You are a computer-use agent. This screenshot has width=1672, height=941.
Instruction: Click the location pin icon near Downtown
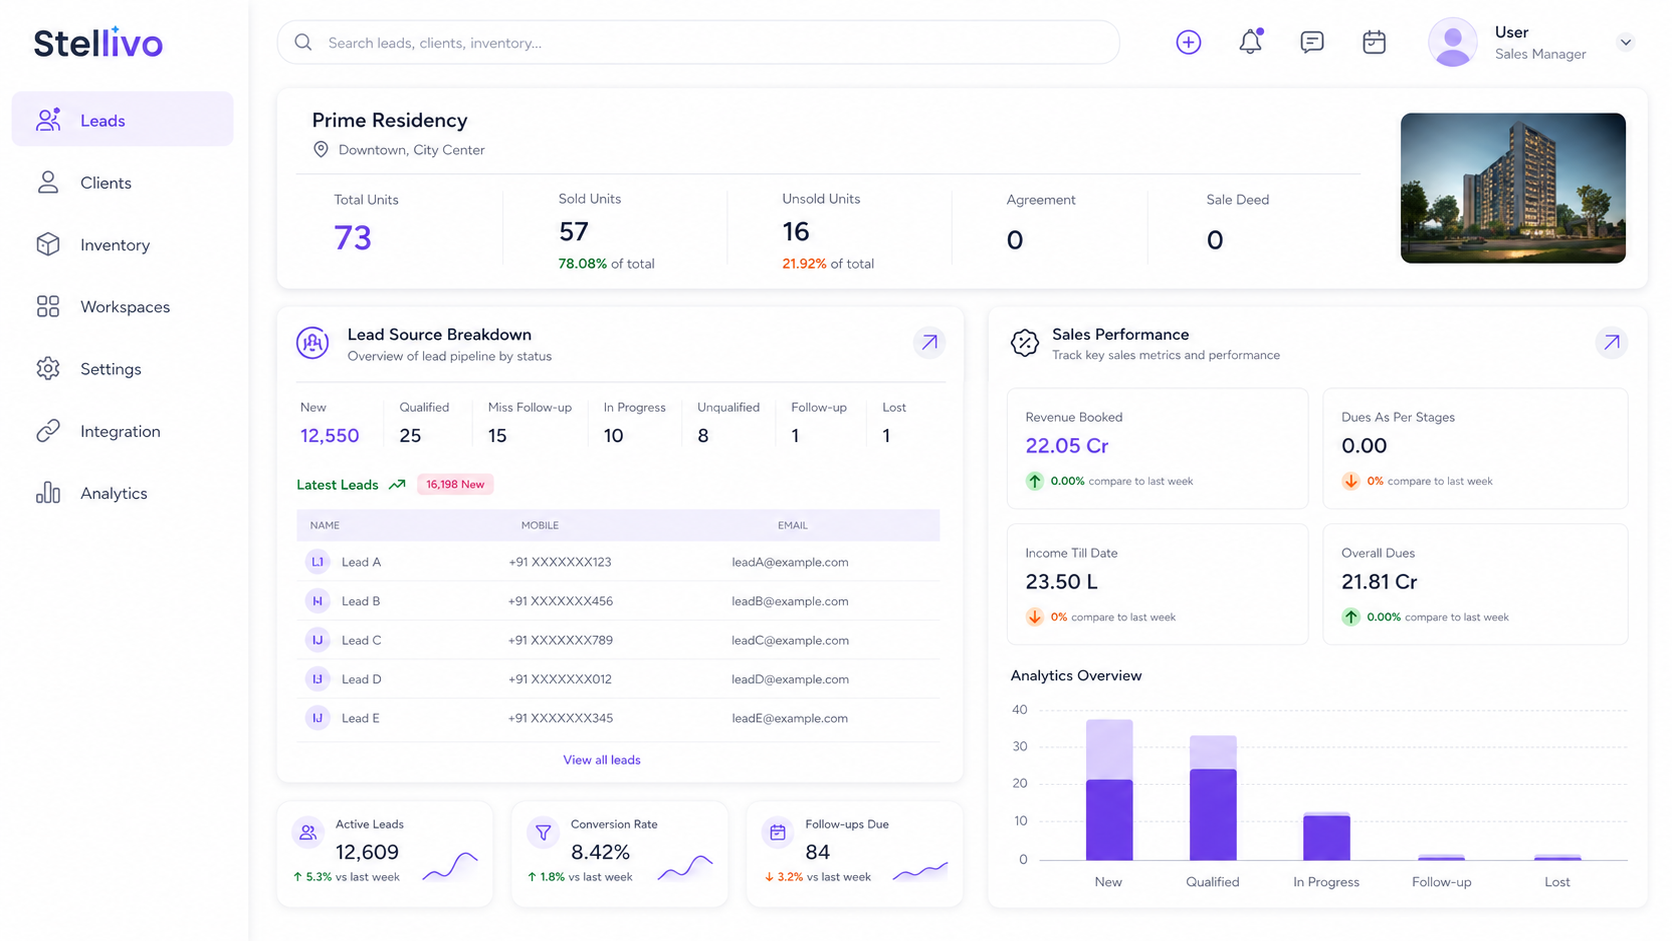pos(321,149)
